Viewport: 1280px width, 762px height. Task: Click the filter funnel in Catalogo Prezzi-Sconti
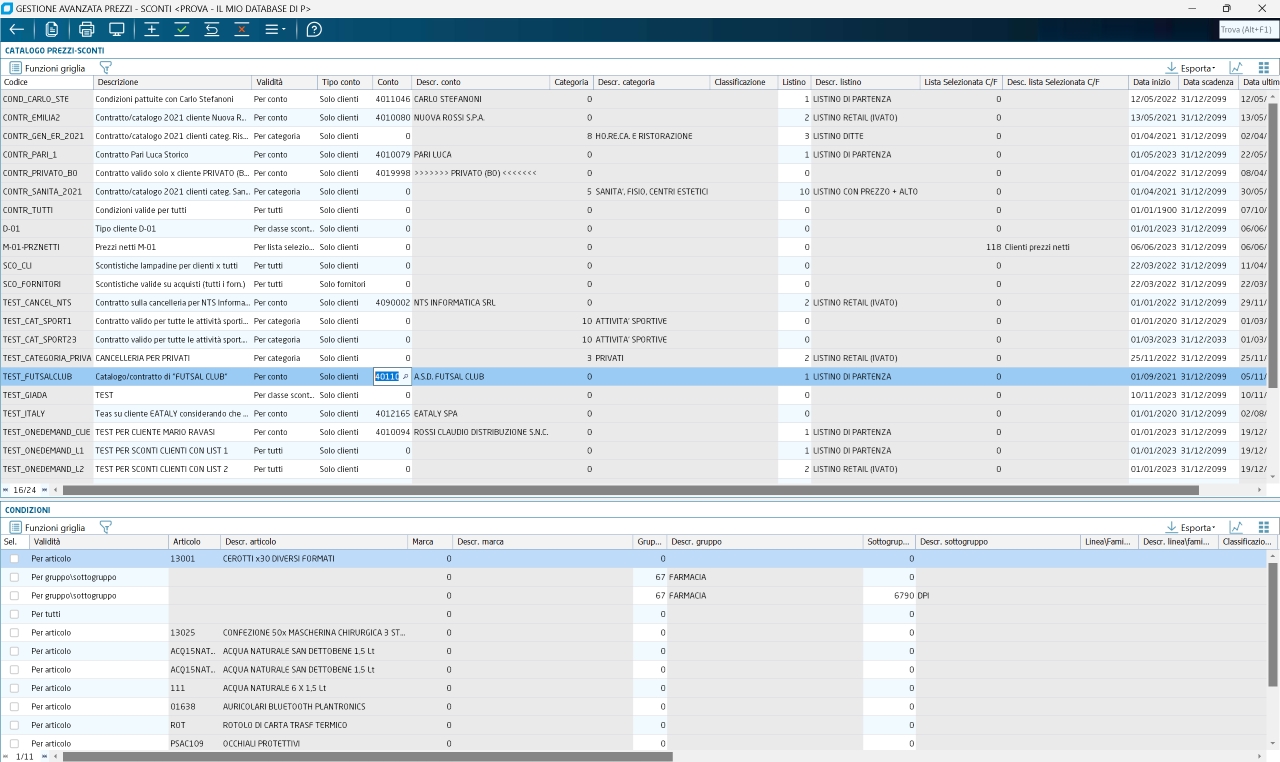tap(105, 67)
